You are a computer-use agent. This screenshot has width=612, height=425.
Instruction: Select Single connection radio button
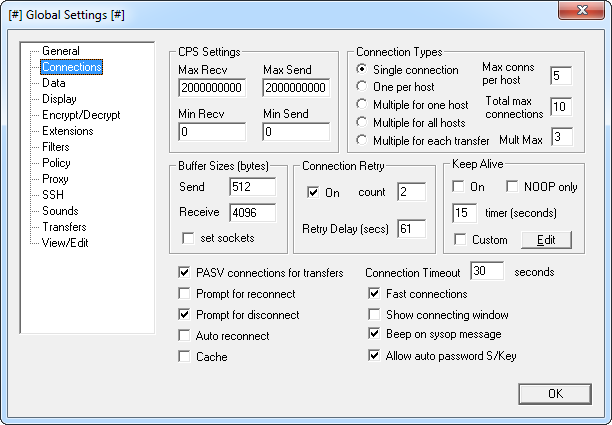(x=362, y=69)
